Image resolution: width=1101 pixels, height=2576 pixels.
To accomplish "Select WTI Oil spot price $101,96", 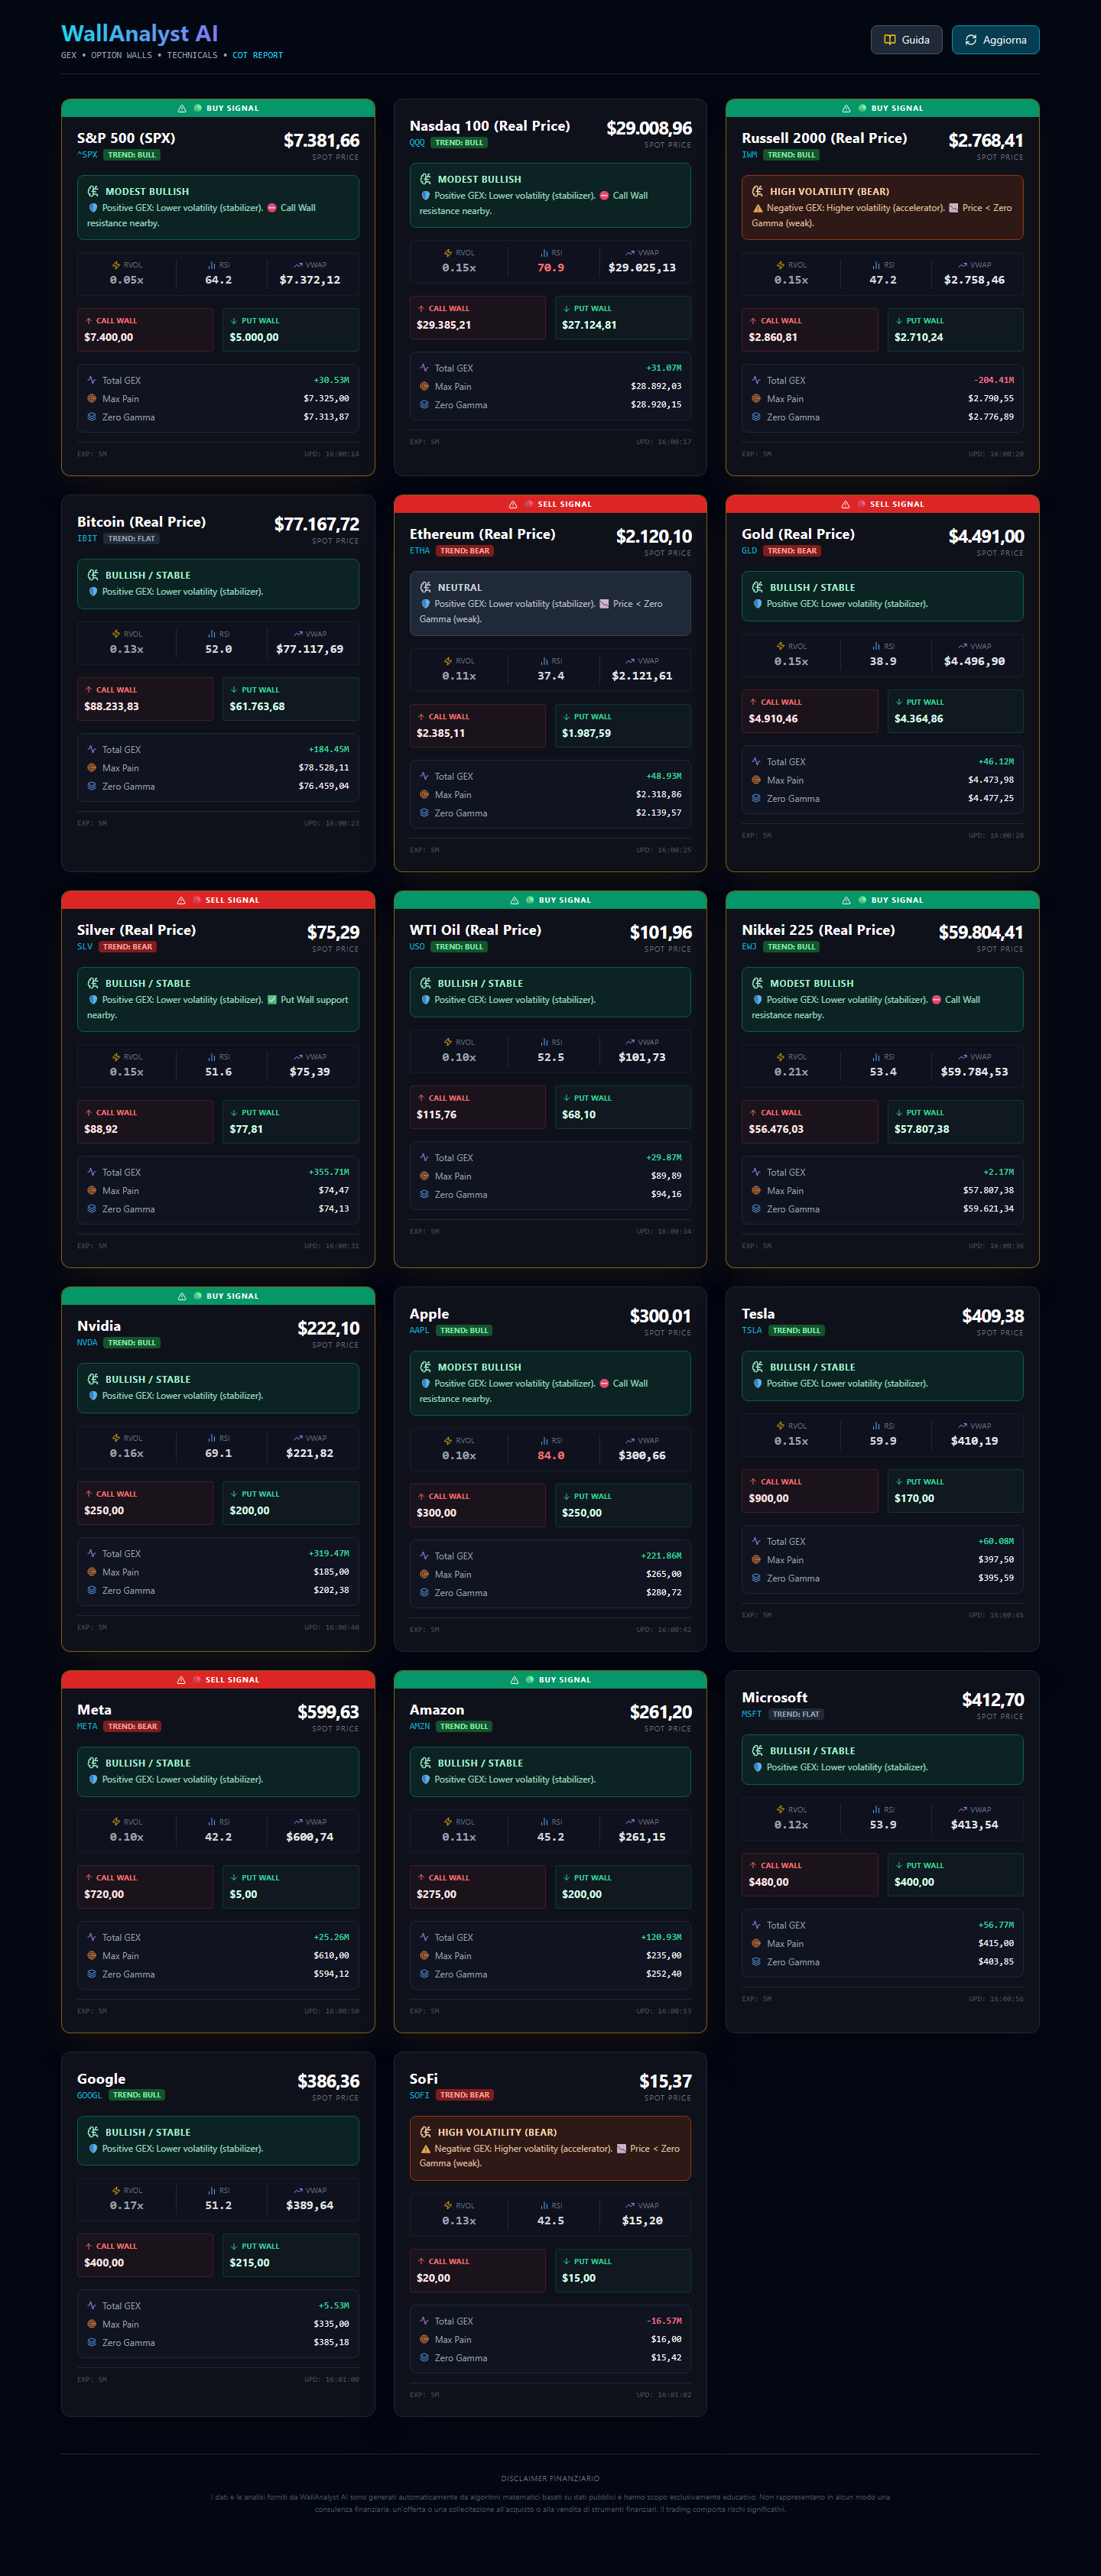I will point(660,933).
